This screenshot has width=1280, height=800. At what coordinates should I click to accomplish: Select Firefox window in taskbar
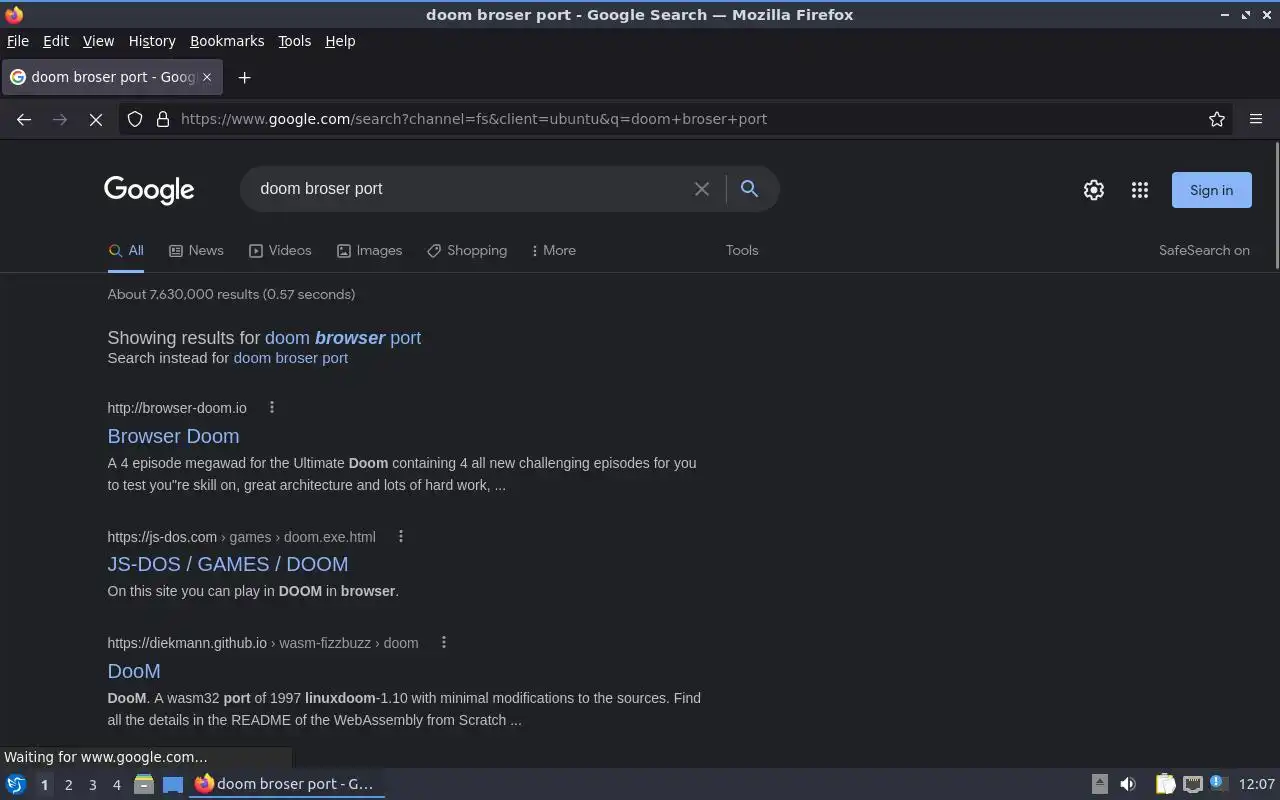tap(287, 784)
